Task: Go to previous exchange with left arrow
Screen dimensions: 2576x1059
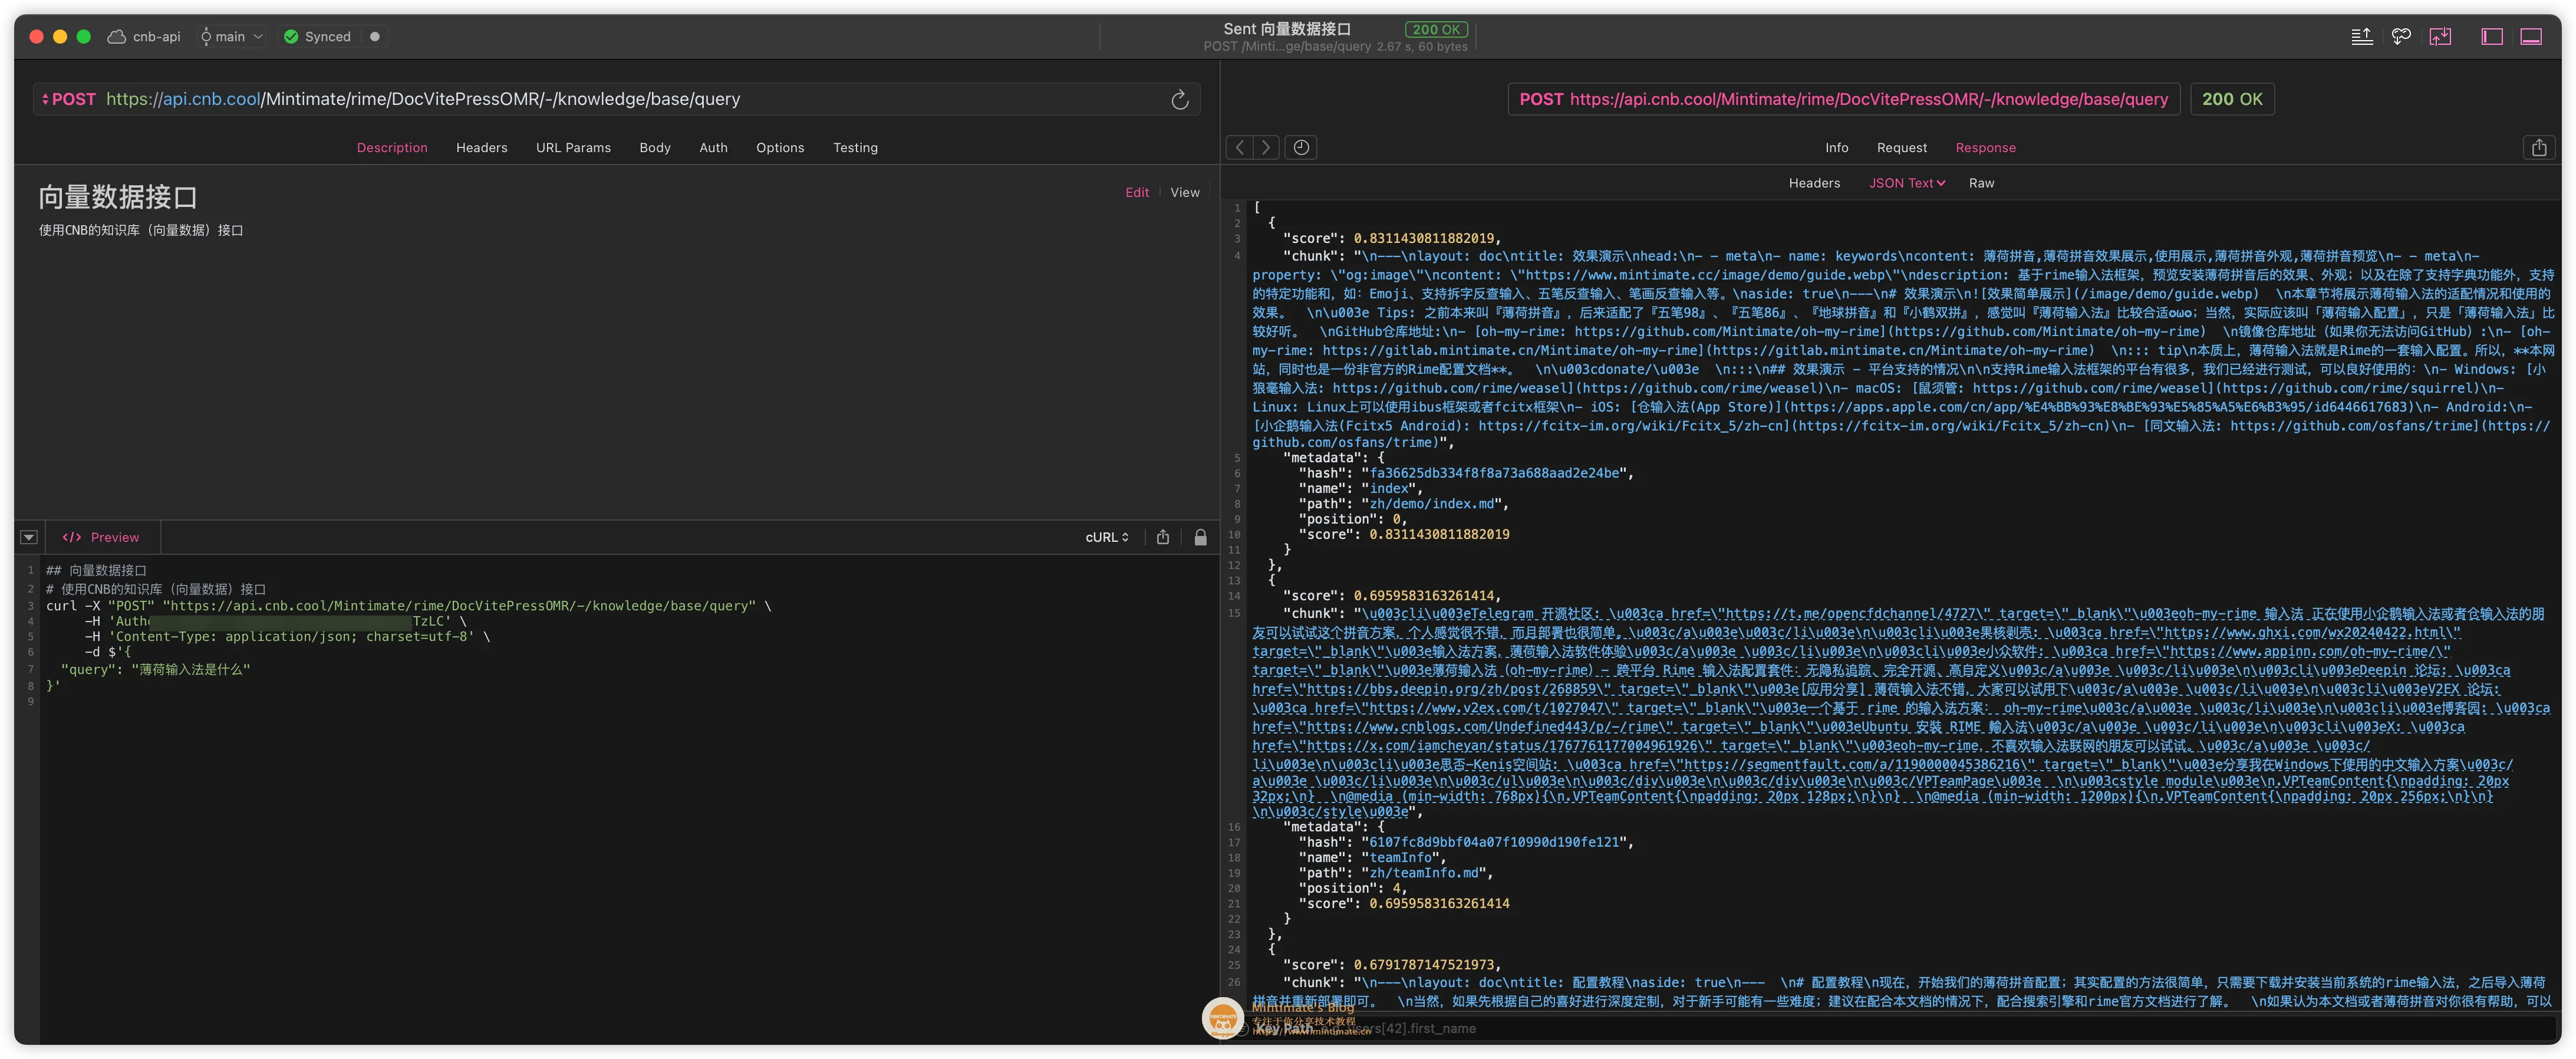Action: (x=1240, y=147)
